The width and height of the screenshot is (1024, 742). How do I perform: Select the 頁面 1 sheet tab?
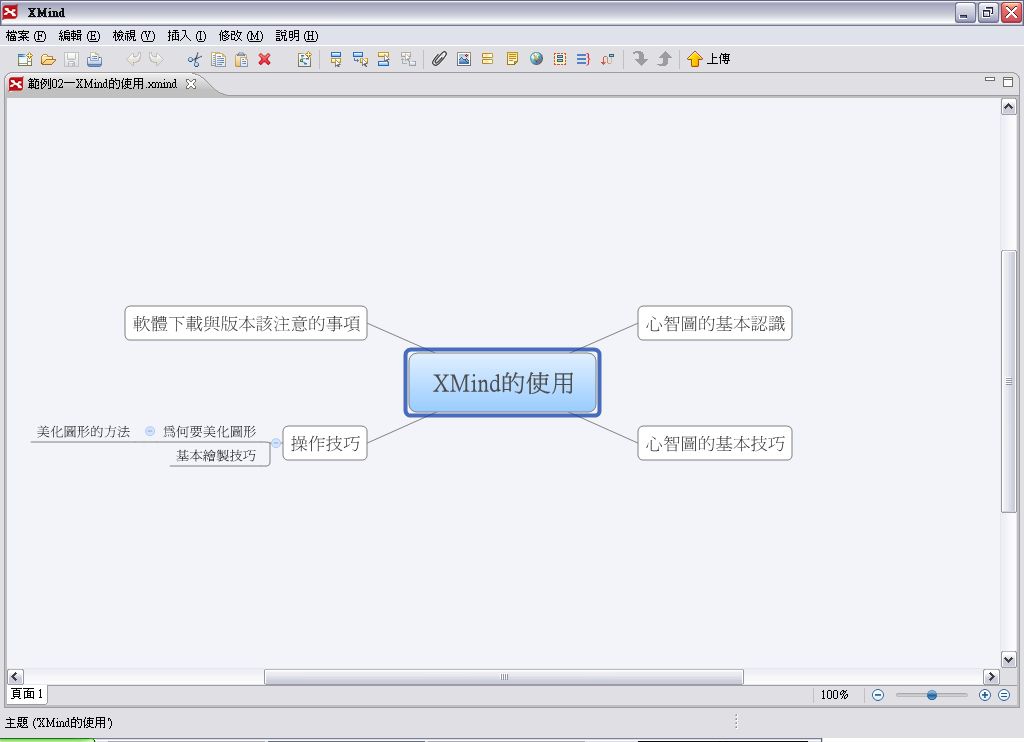[27, 694]
